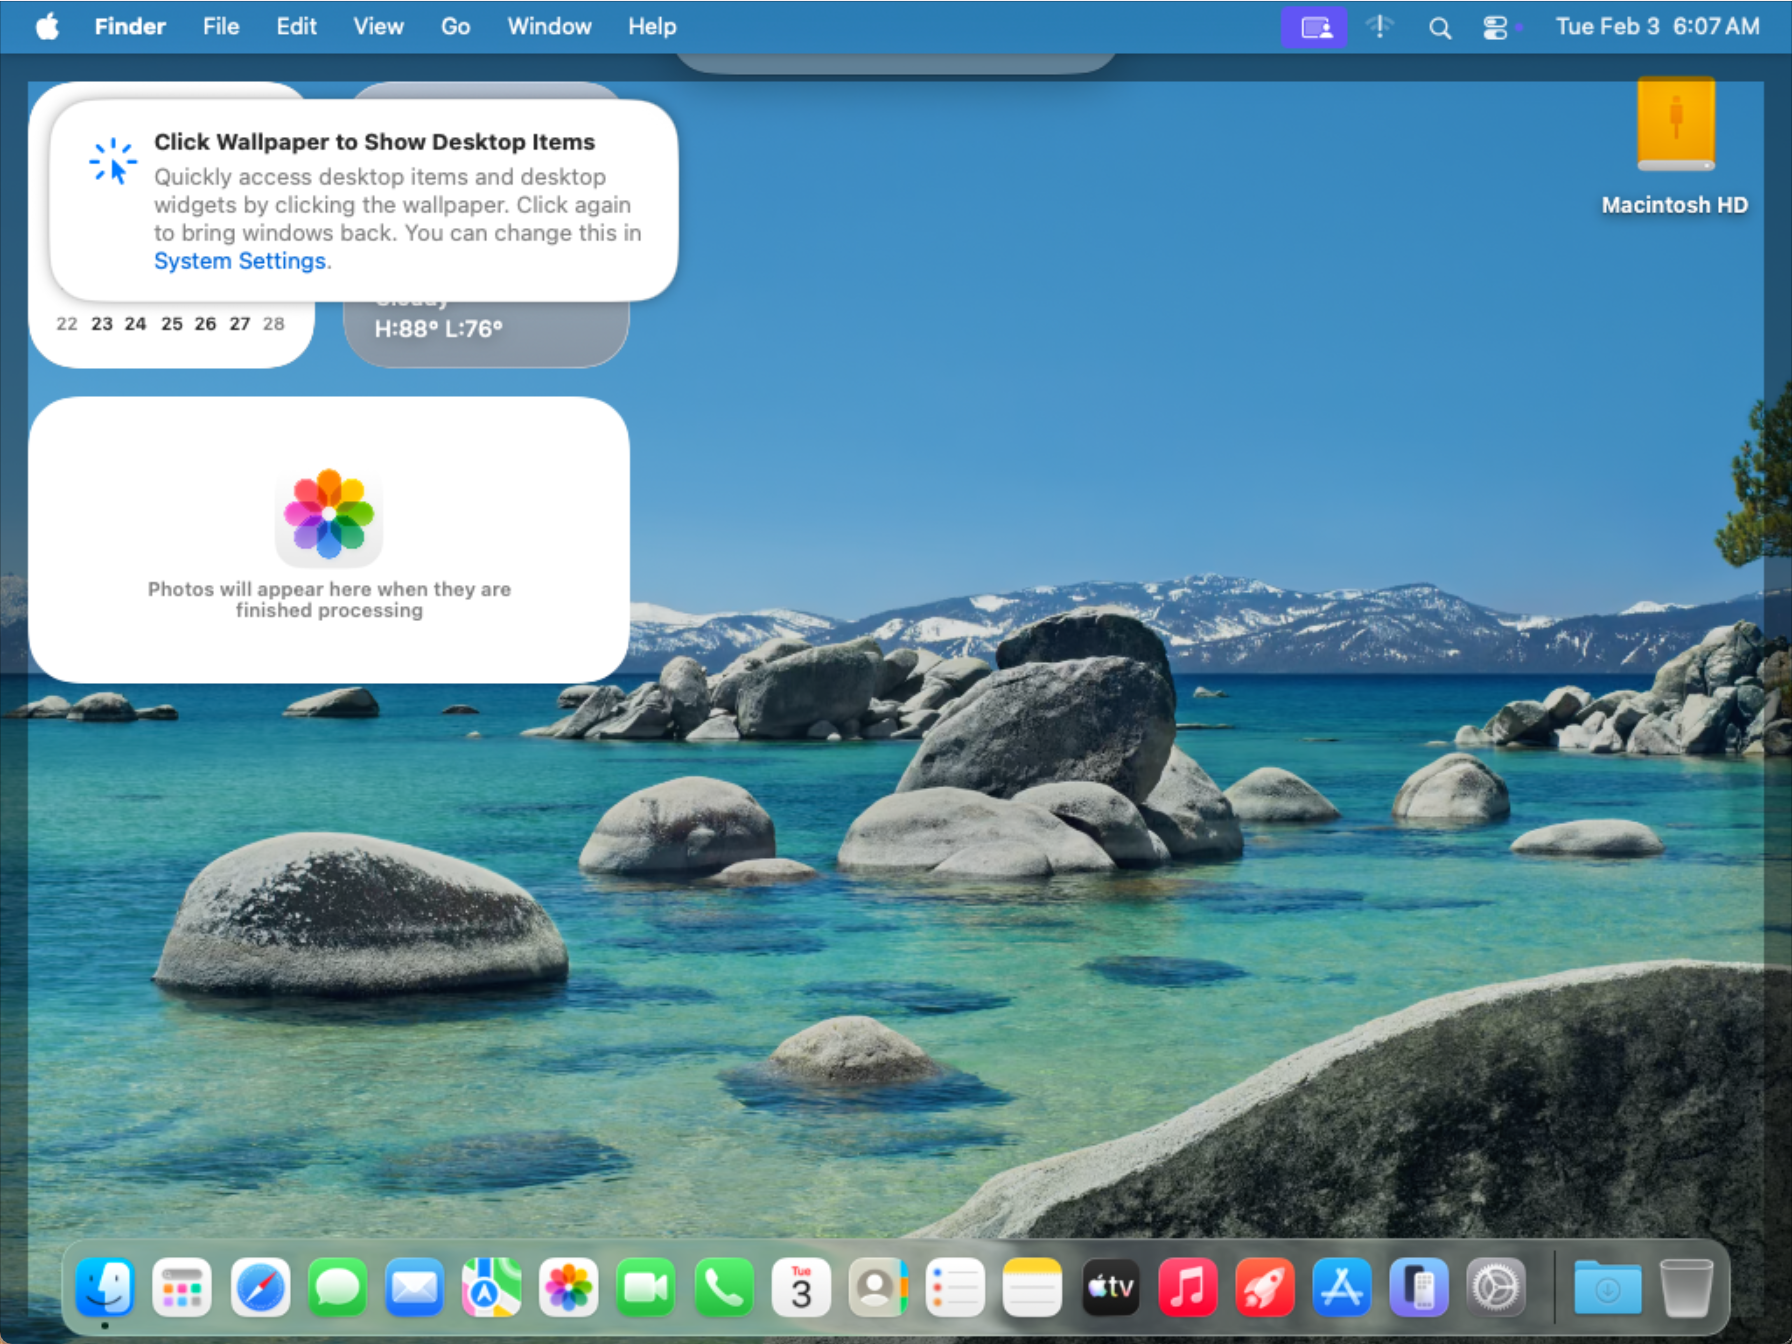Open the App Store icon
1792x1344 pixels.
pyautogui.click(x=1341, y=1288)
